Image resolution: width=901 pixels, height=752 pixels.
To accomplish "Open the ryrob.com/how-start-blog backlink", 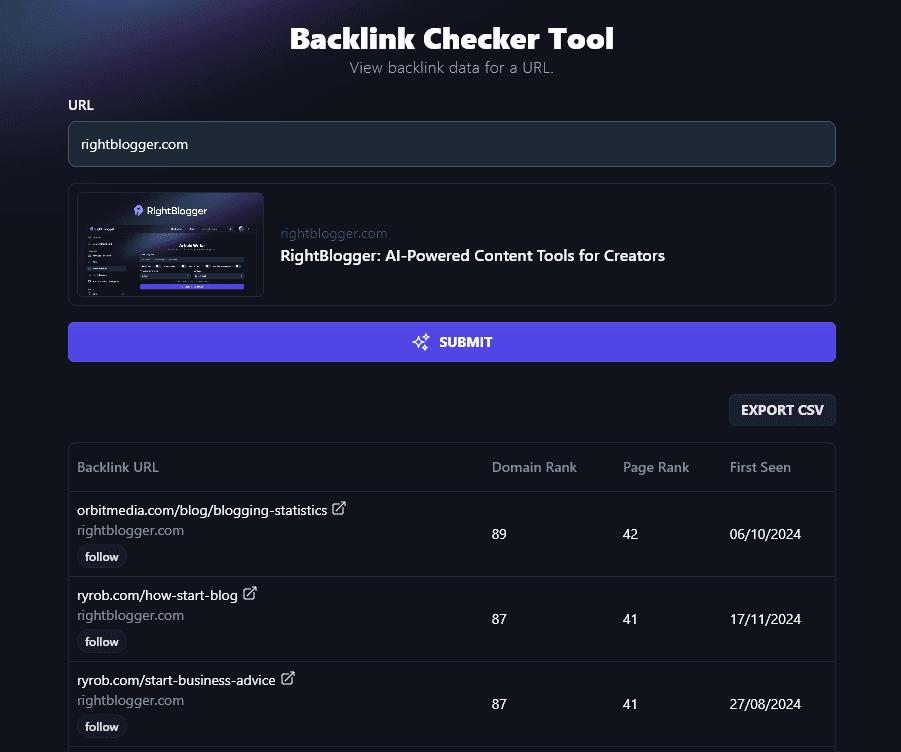I will (x=155, y=595).
